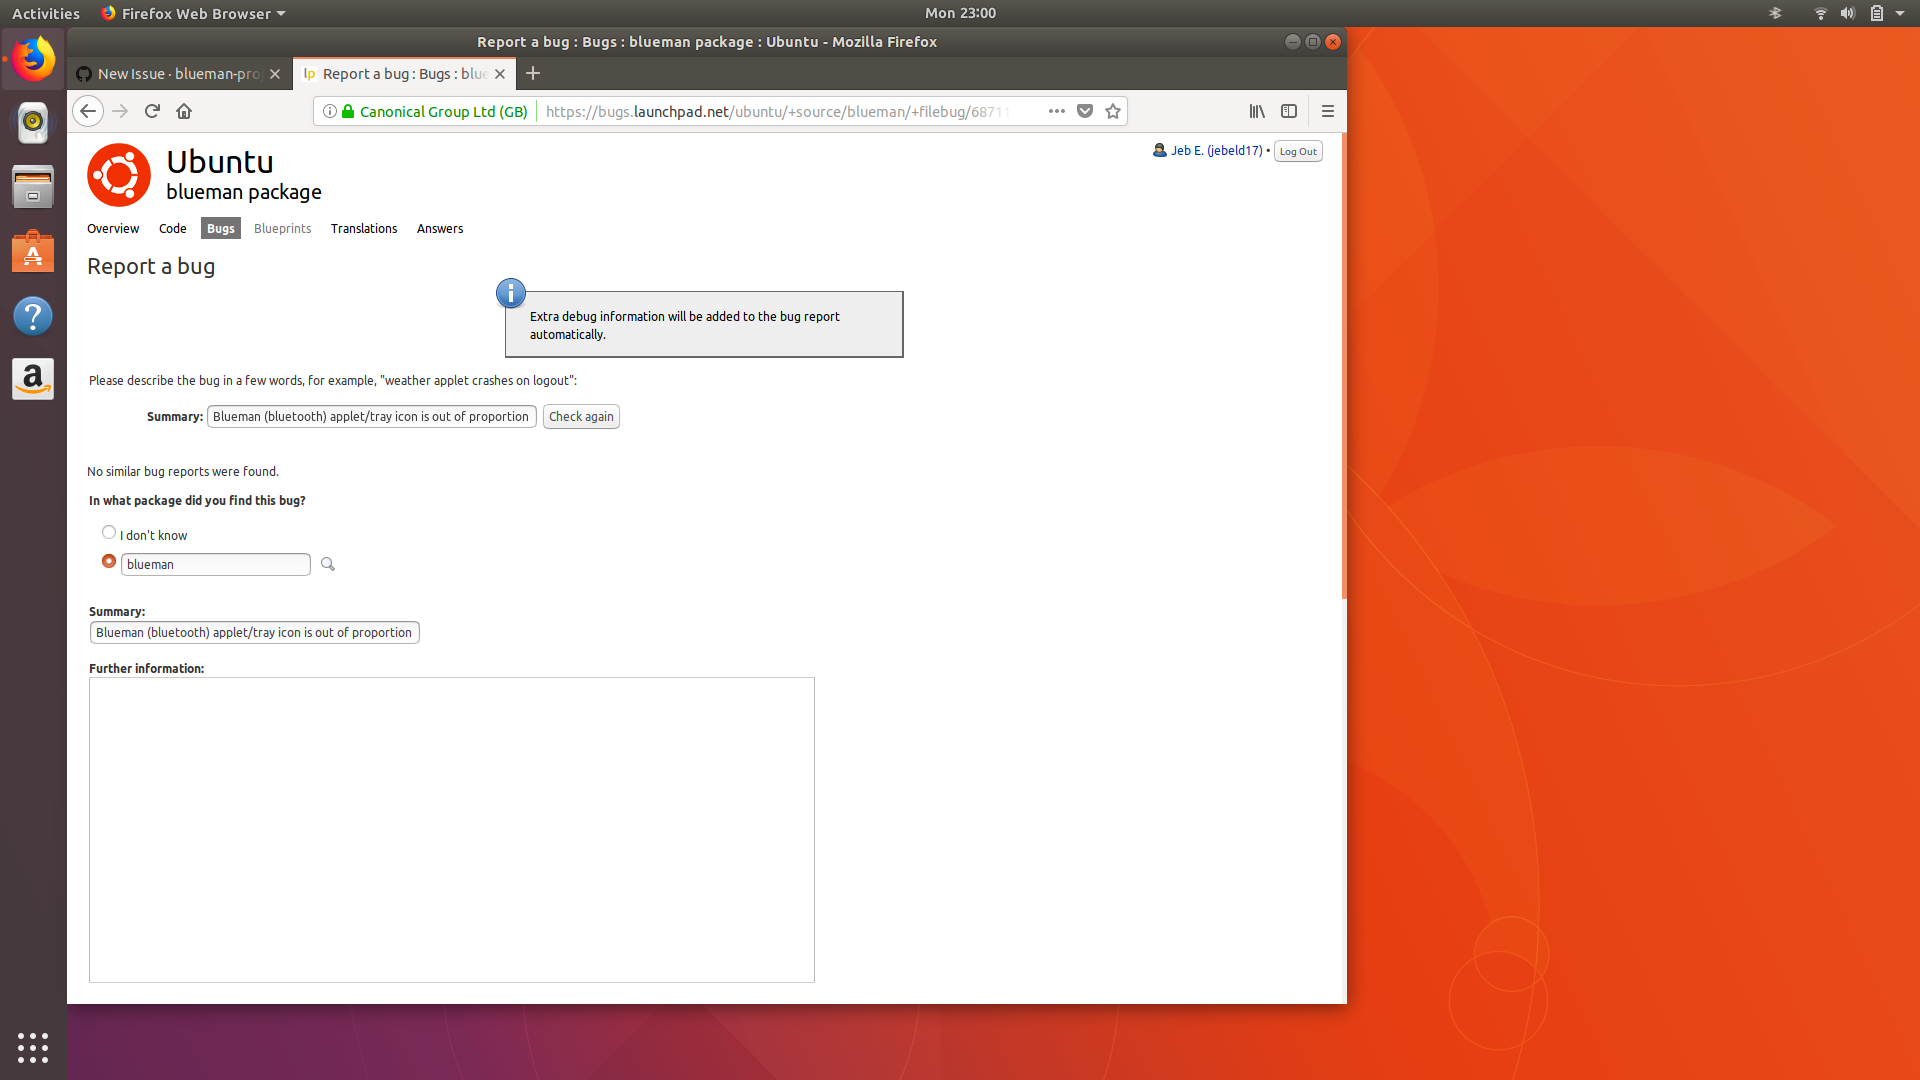This screenshot has width=1920, height=1080.
Task: Click the package search magnifier icon
Action: [x=327, y=564]
